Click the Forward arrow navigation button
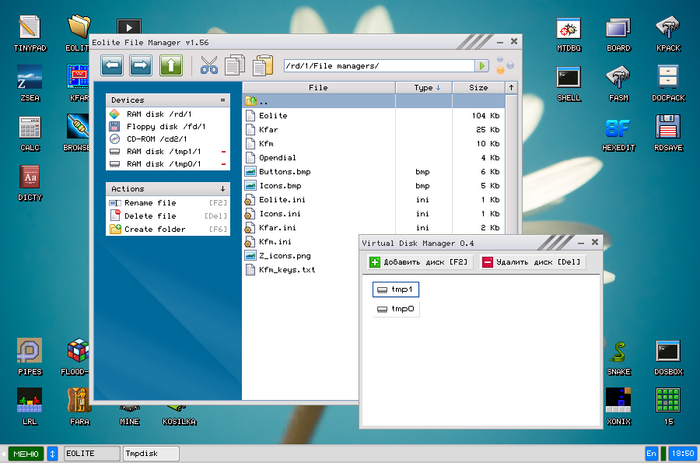 coord(141,66)
